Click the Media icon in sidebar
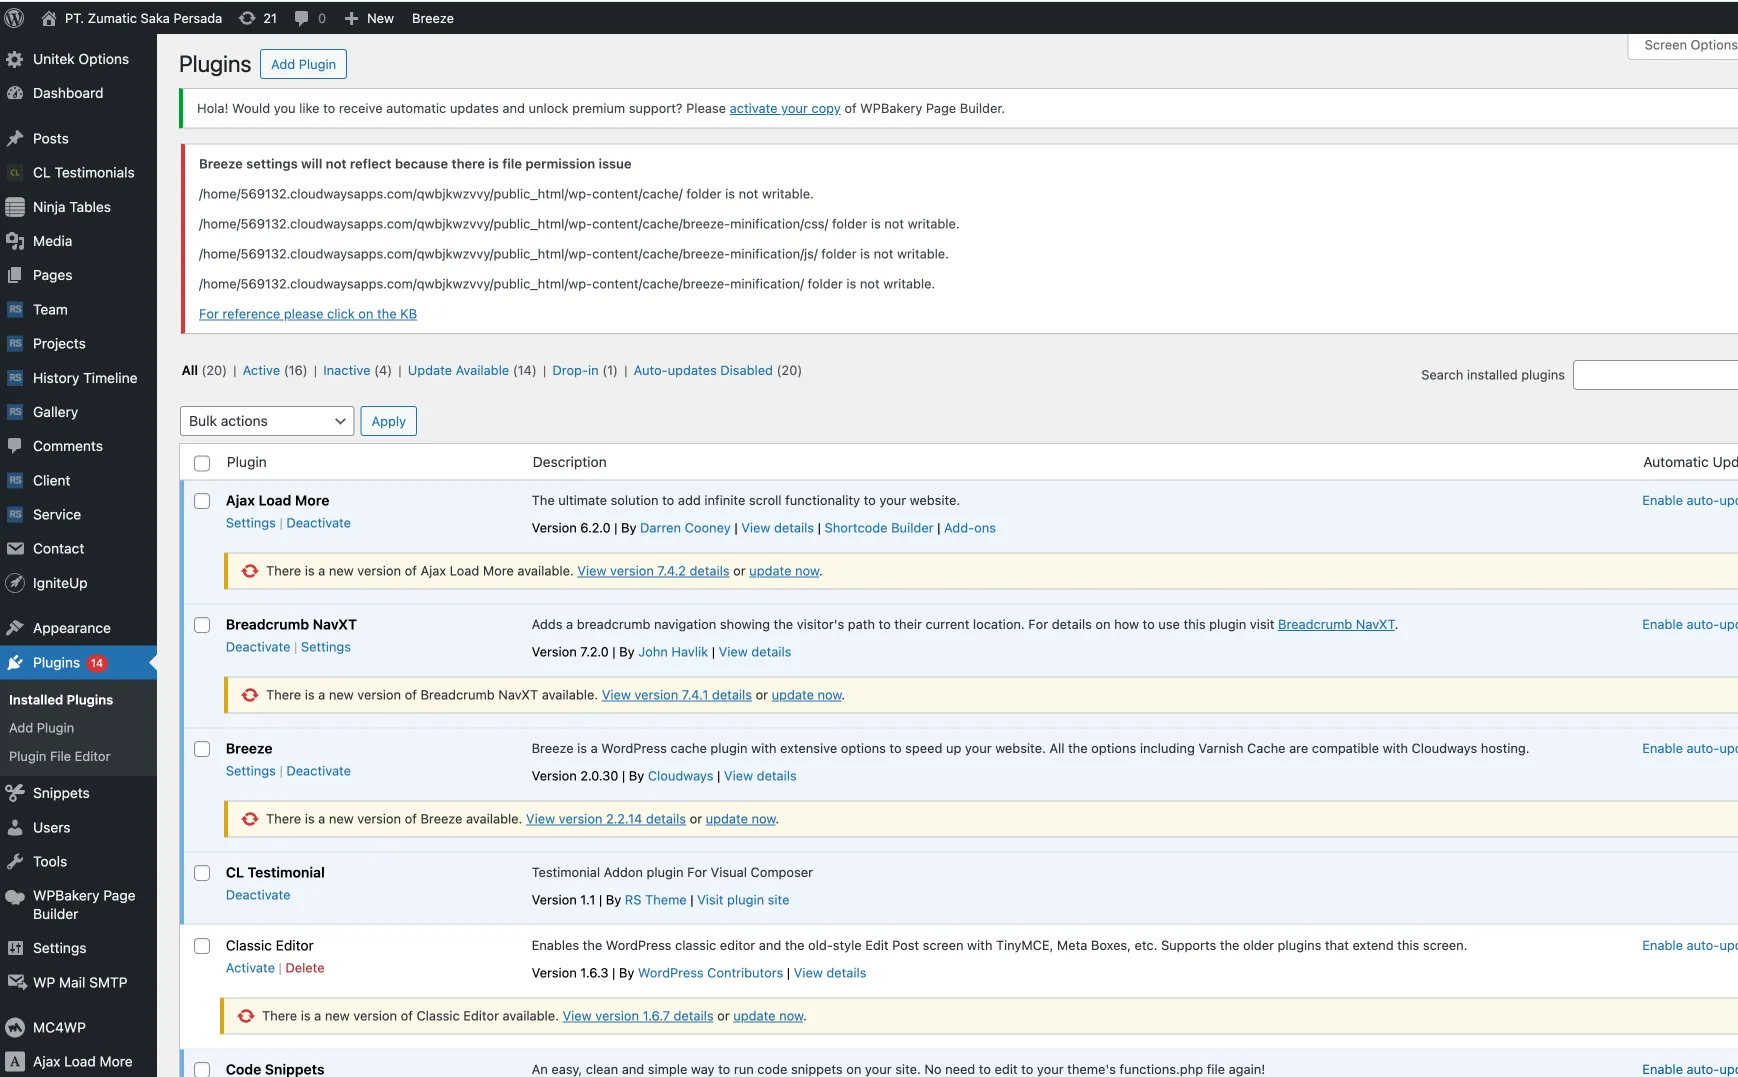1738x1077 pixels. pyautogui.click(x=15, y=241)
